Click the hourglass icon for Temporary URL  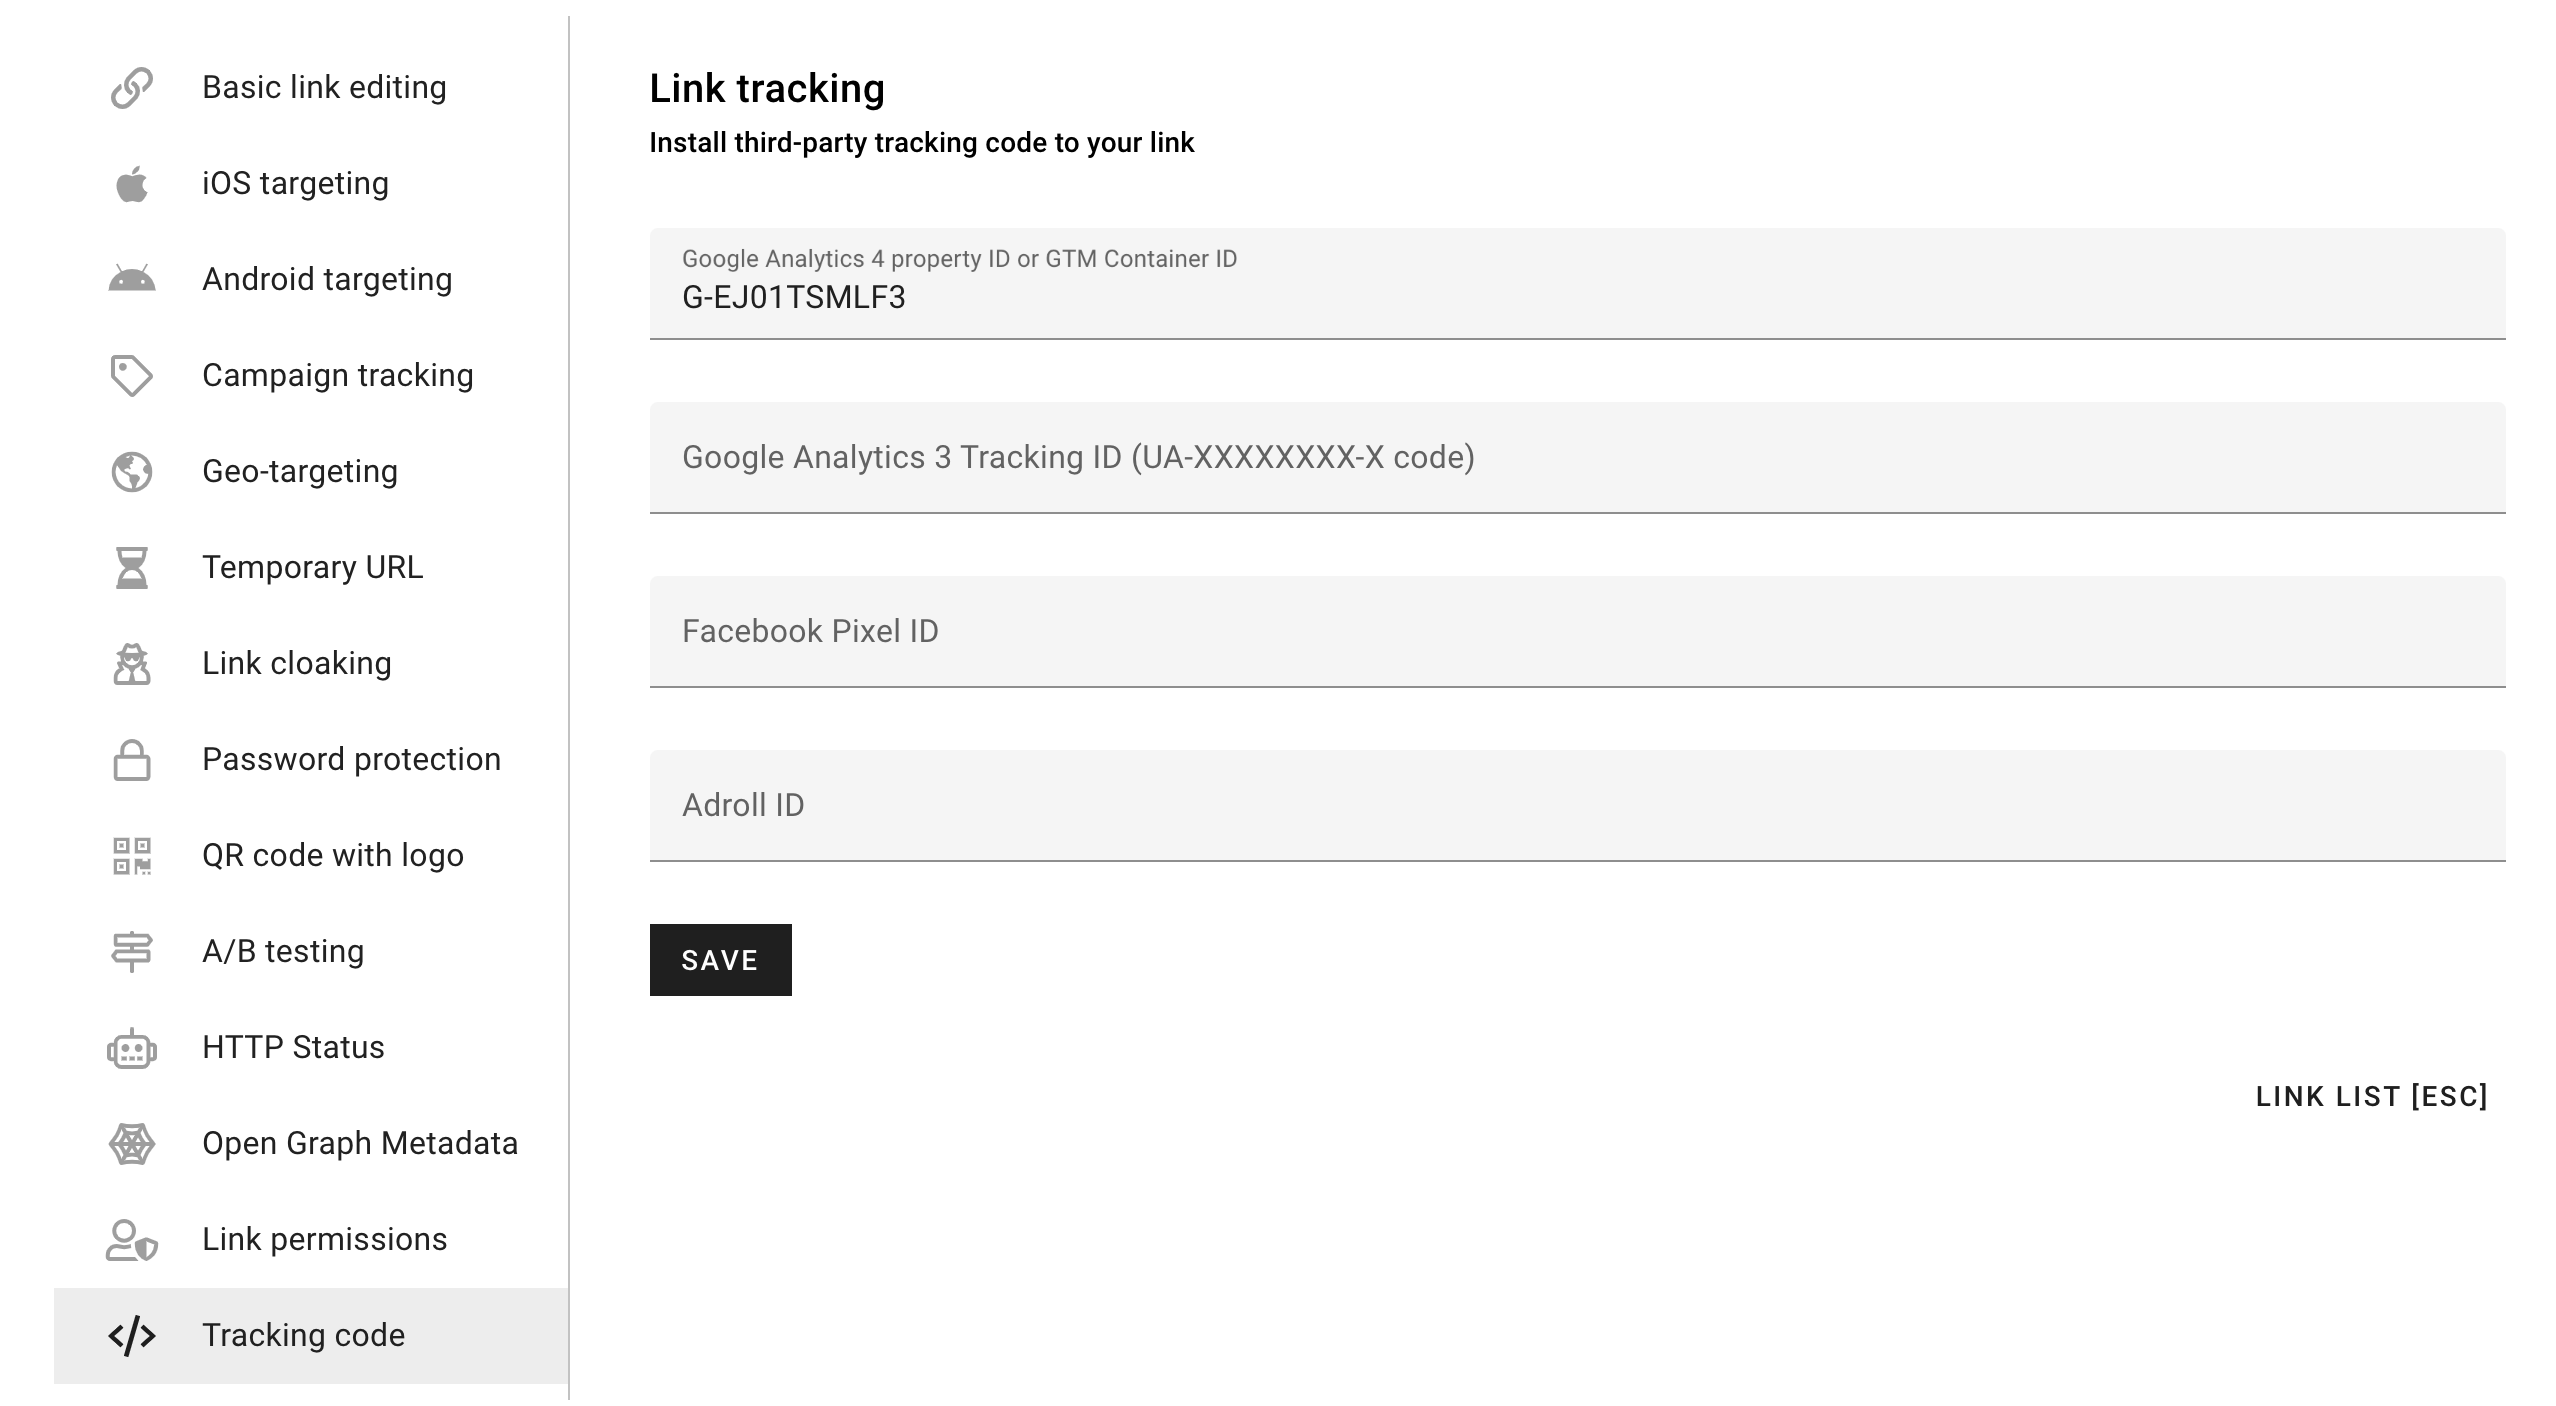131,568
